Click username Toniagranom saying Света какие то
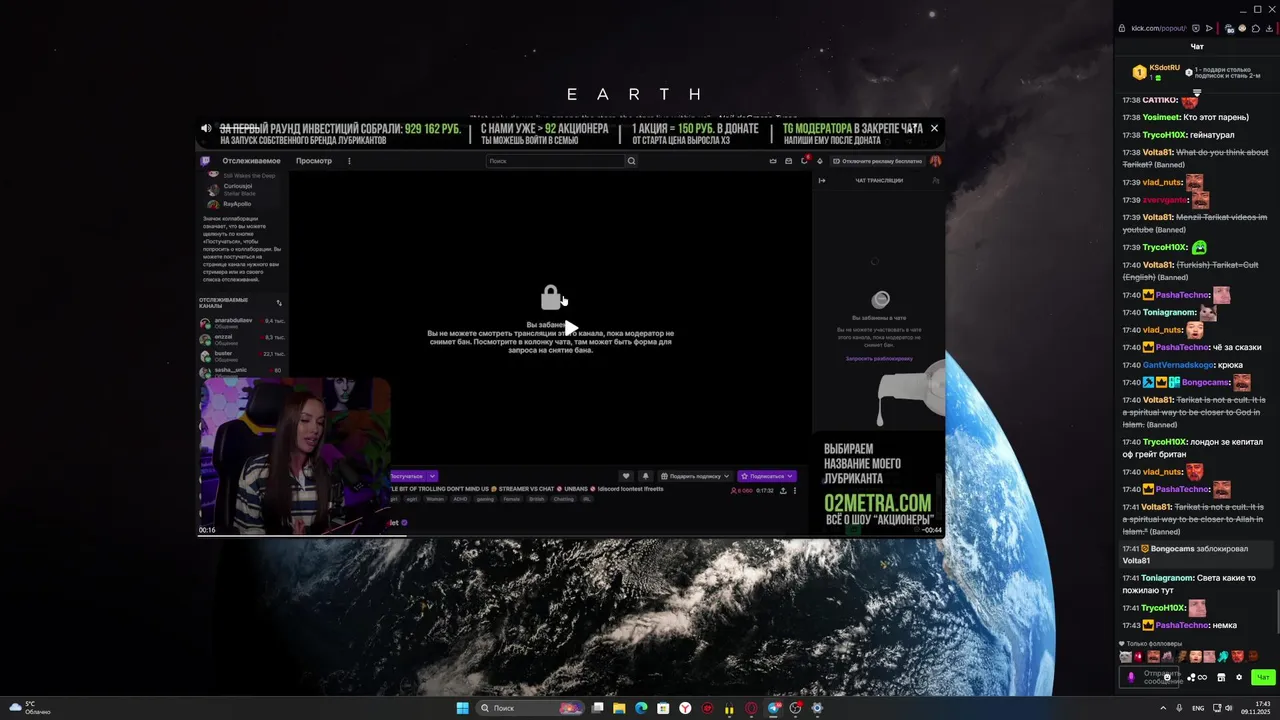 tap(1169, 578)
